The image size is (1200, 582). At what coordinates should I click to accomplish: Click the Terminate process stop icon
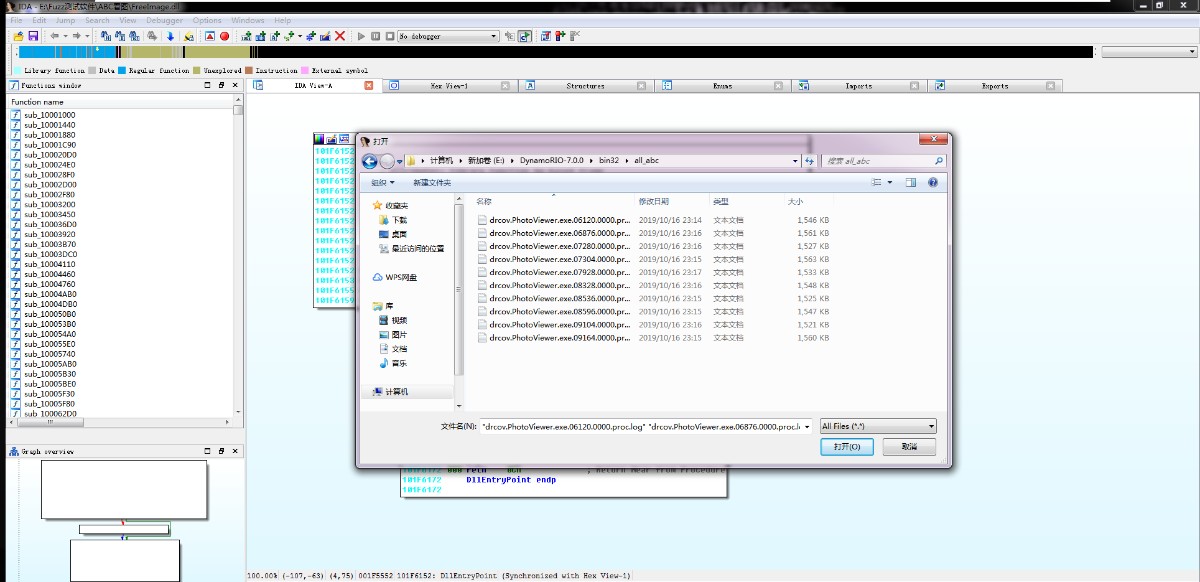(x=388, y=36)
